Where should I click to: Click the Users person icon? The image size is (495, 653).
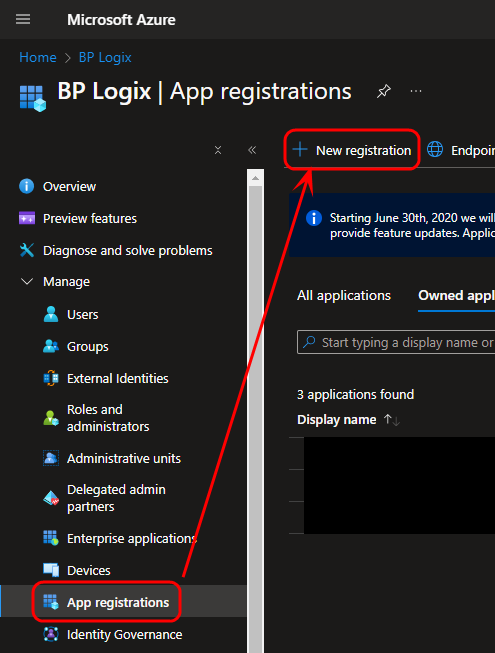[x=51, y=314]
